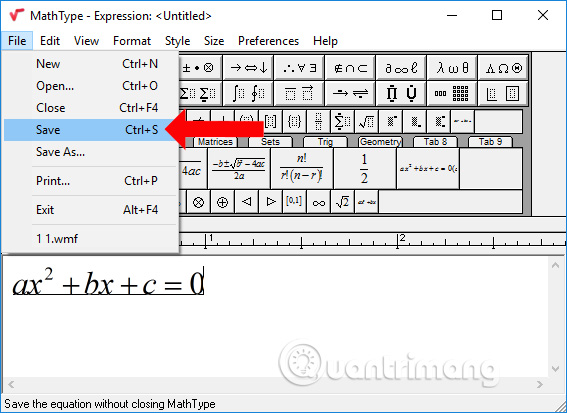This screenshot has height=413, width=567.
Task: Switch to the Matrices tab
Action: pos(215,142)
